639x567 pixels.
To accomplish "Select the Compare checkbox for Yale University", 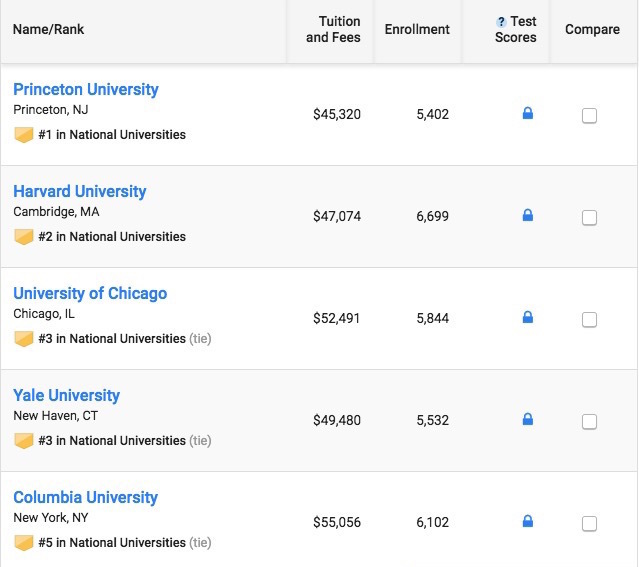I will coord(589,422).
